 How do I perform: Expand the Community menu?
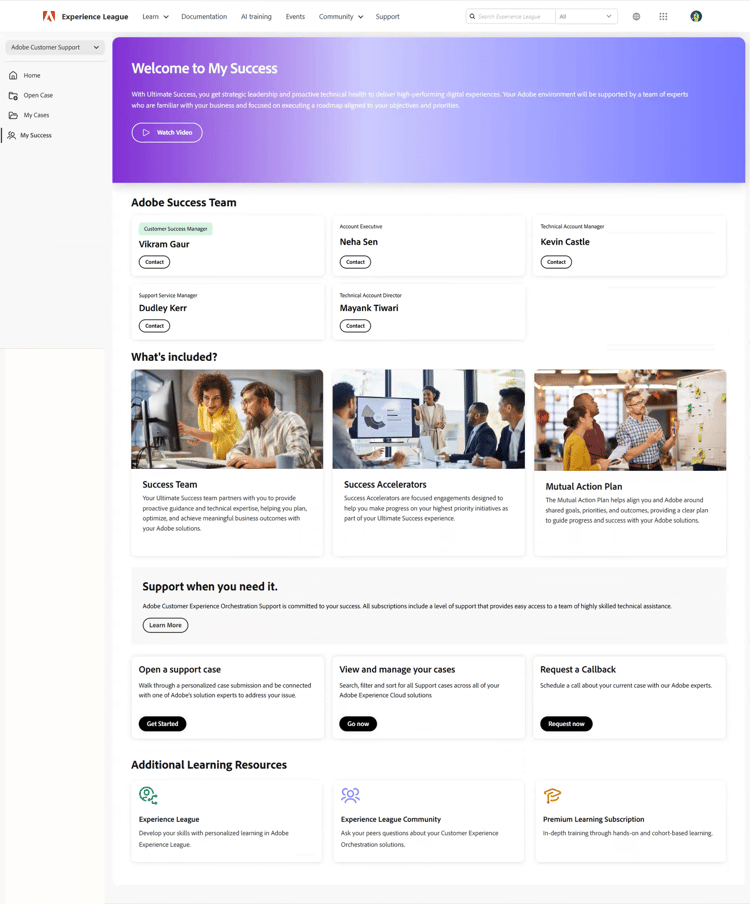[341, 17]
